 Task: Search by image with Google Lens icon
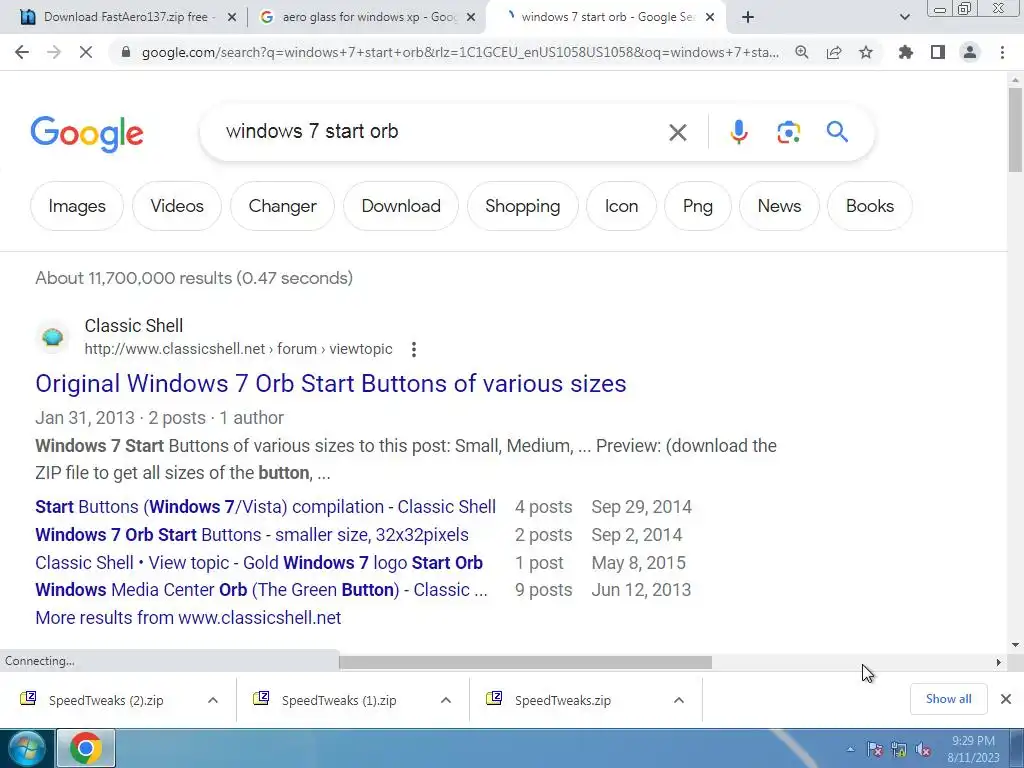(x=788, y=133)
